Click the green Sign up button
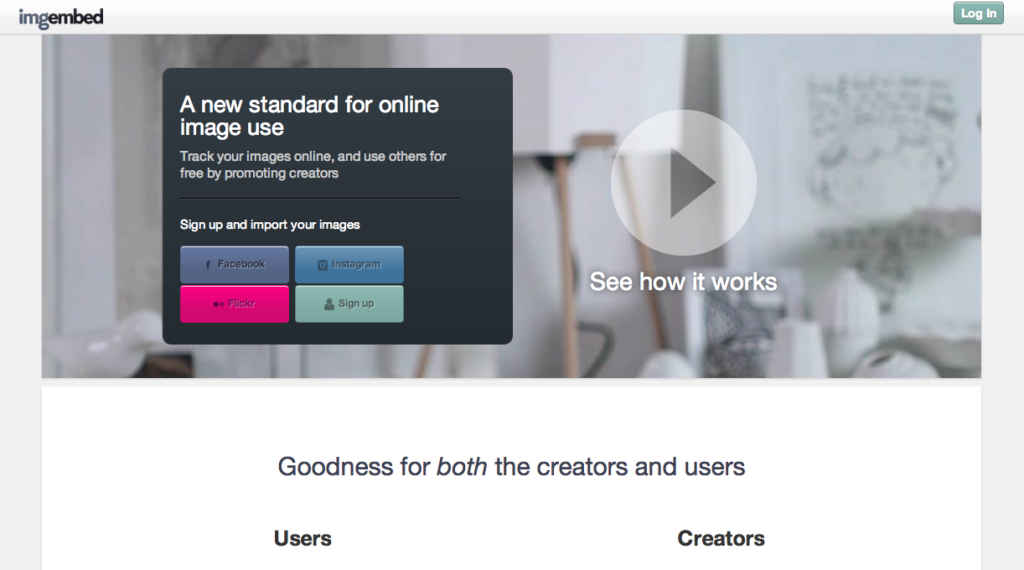The image size is (1024, 570). coord(349,304)
